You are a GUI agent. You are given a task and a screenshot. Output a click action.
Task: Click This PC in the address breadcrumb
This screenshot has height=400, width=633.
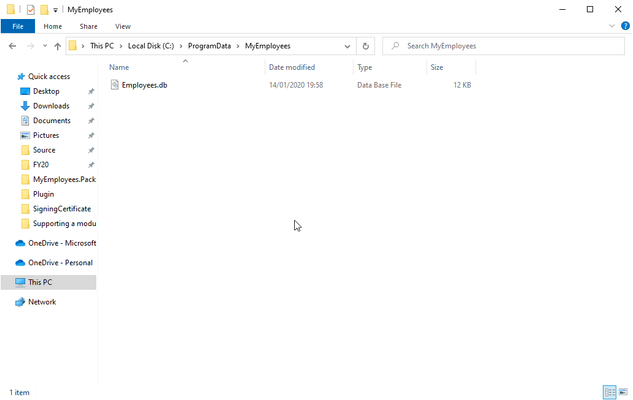[x=102, y=46]
